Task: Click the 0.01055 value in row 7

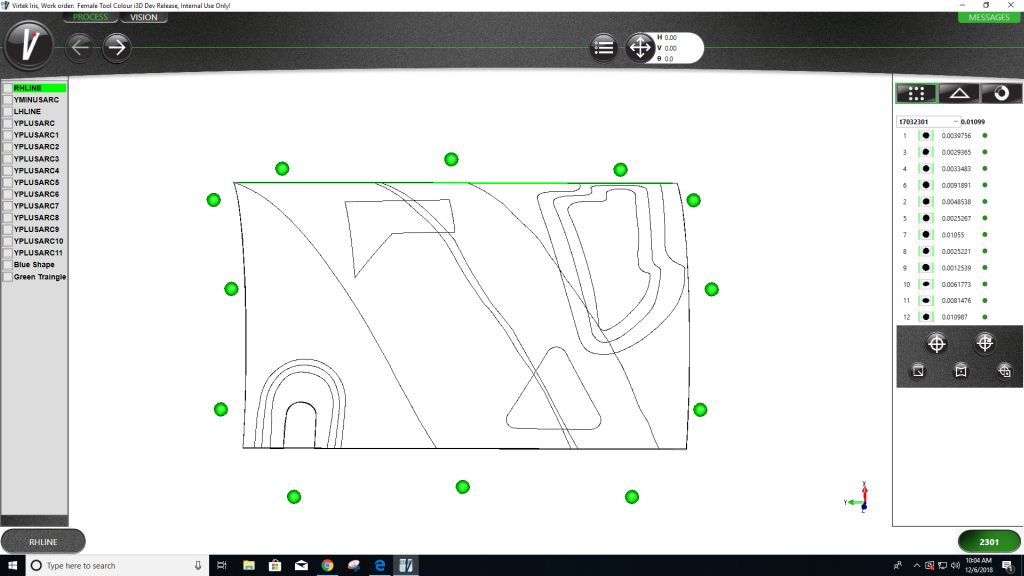Action: pyautogui.click(x=953, y=234)
